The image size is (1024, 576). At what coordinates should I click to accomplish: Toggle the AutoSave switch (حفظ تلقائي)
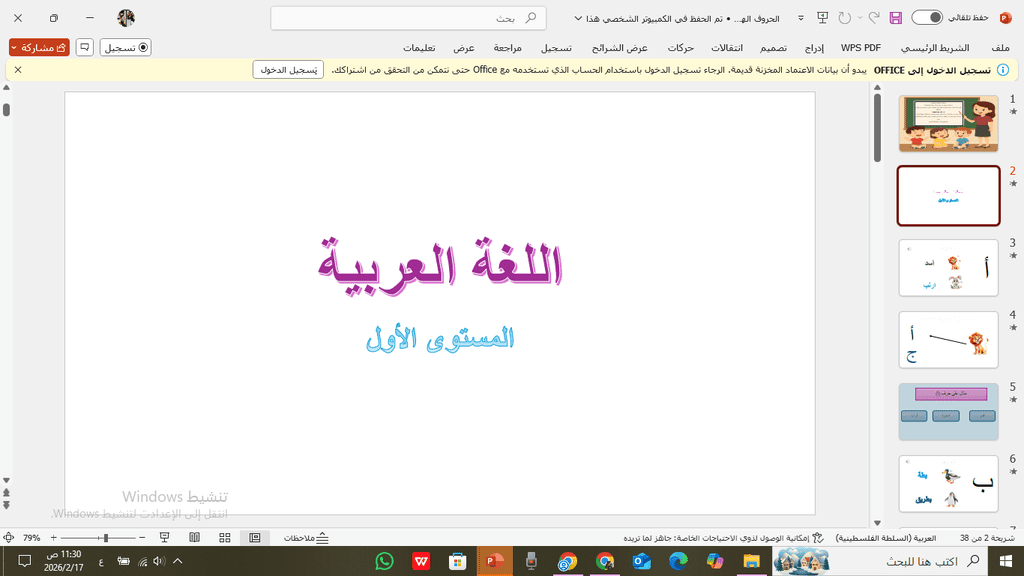click(x=927, y=18)
